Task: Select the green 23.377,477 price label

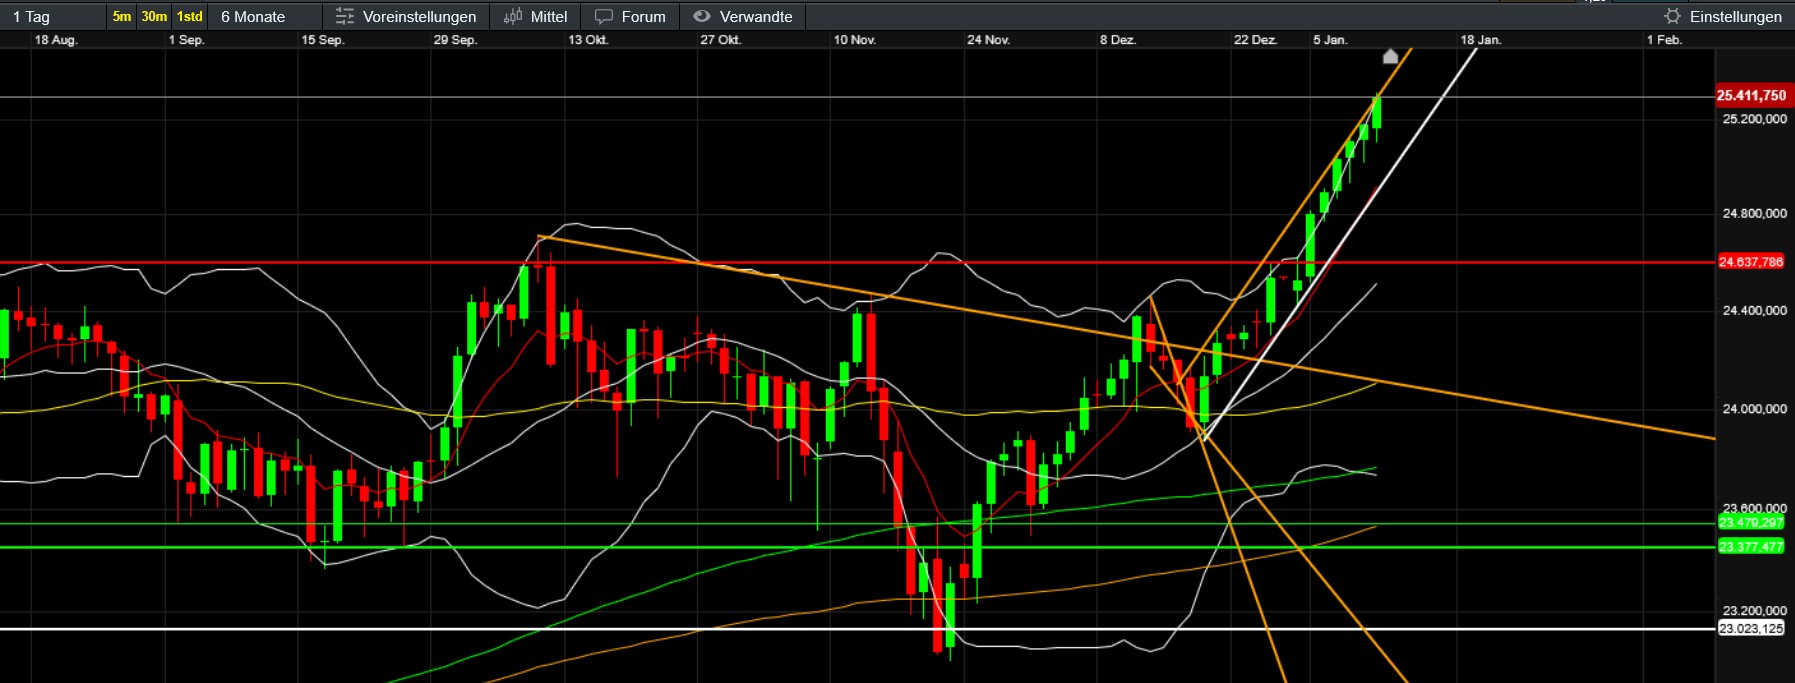Action: [1750, 547]
